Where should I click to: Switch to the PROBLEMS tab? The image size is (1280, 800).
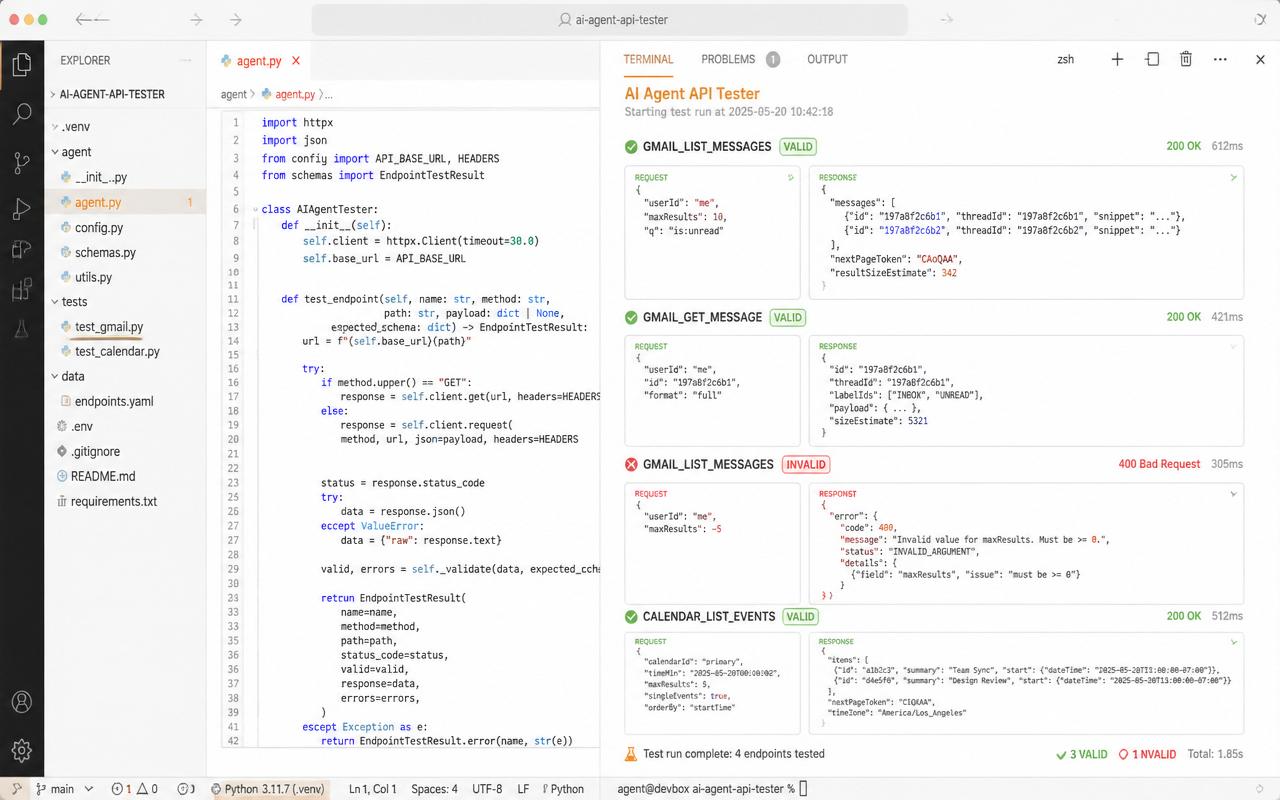pos(728,59)
